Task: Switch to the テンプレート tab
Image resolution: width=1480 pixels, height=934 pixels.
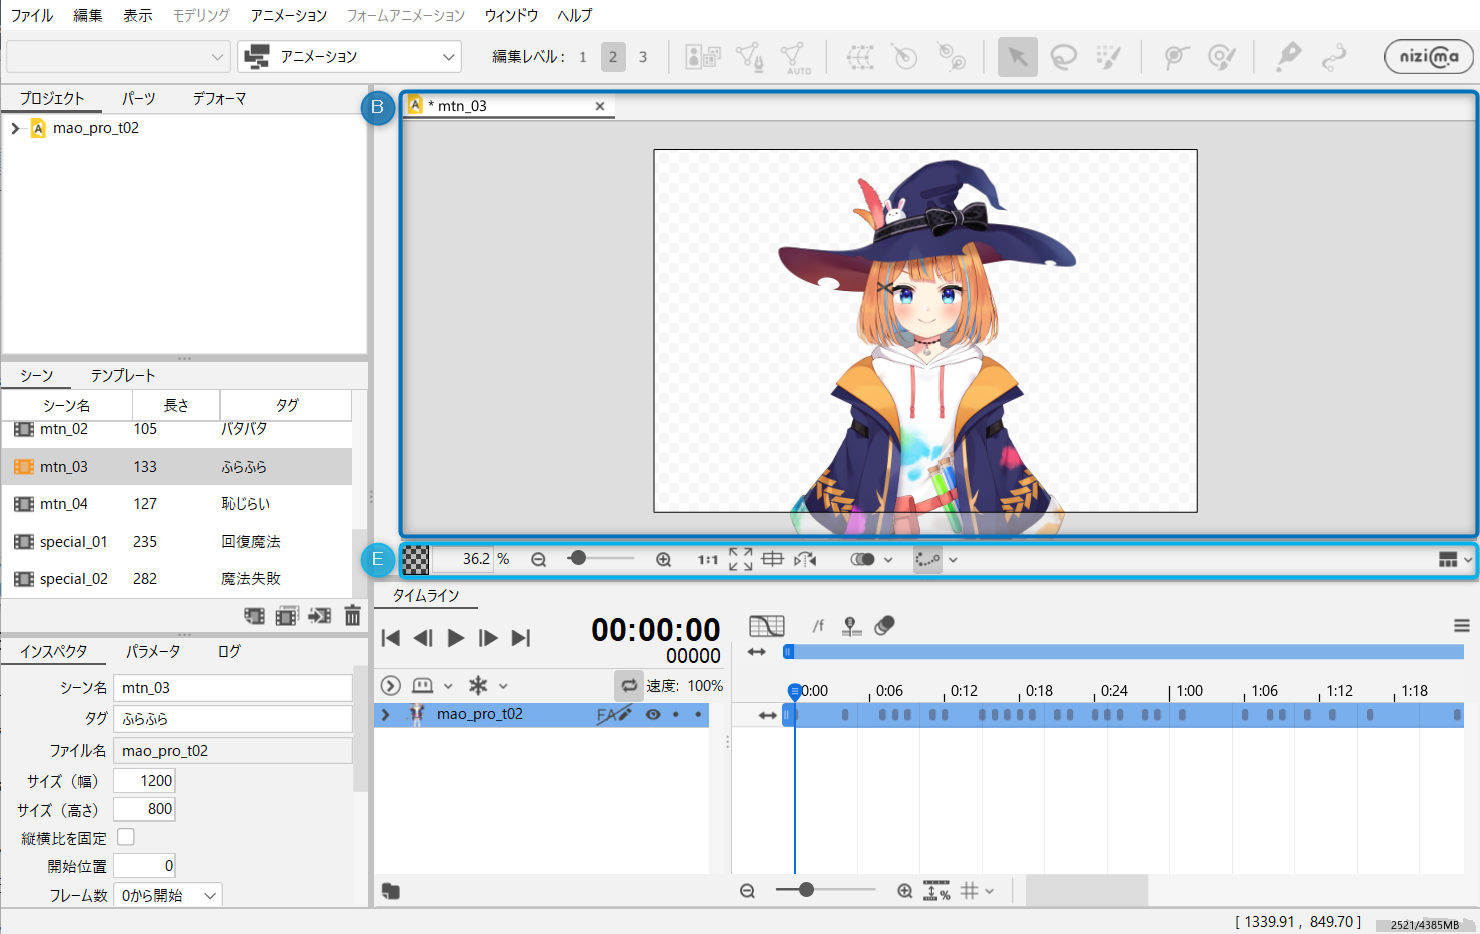Action: [x=123, y=375]
